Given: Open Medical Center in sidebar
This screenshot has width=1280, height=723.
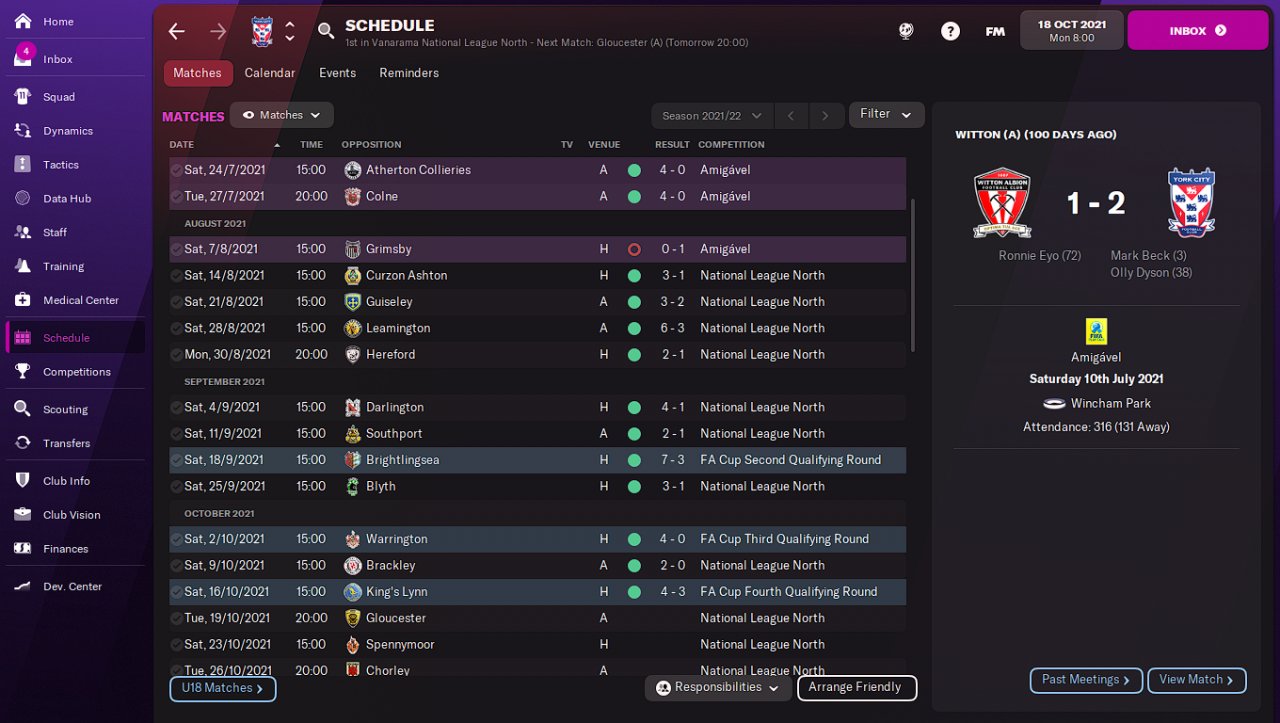Looking at the screenshot, I should tap(80, 300).
